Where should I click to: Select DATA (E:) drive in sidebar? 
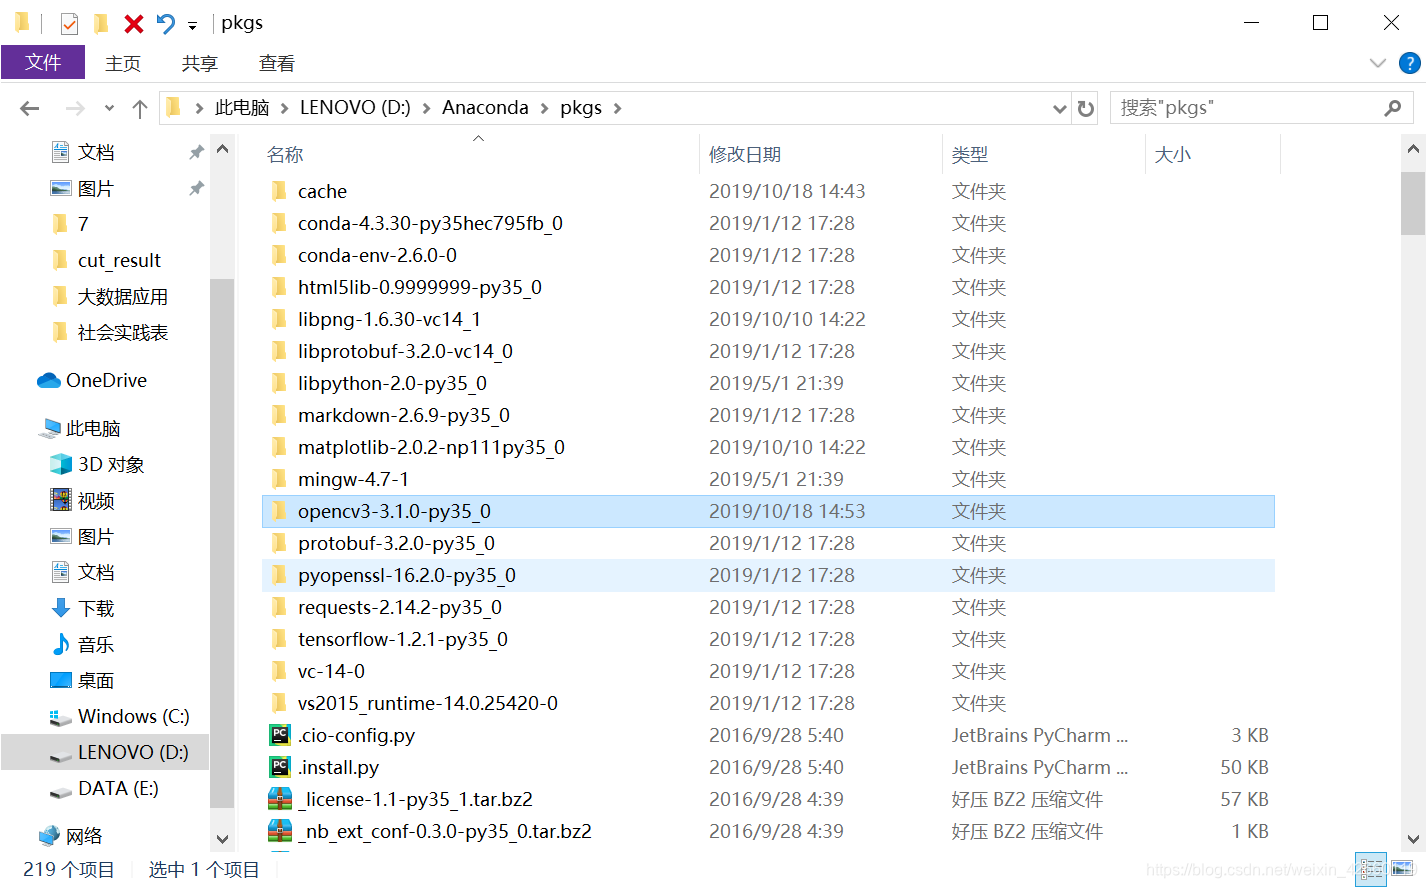(x=118, y=788)
